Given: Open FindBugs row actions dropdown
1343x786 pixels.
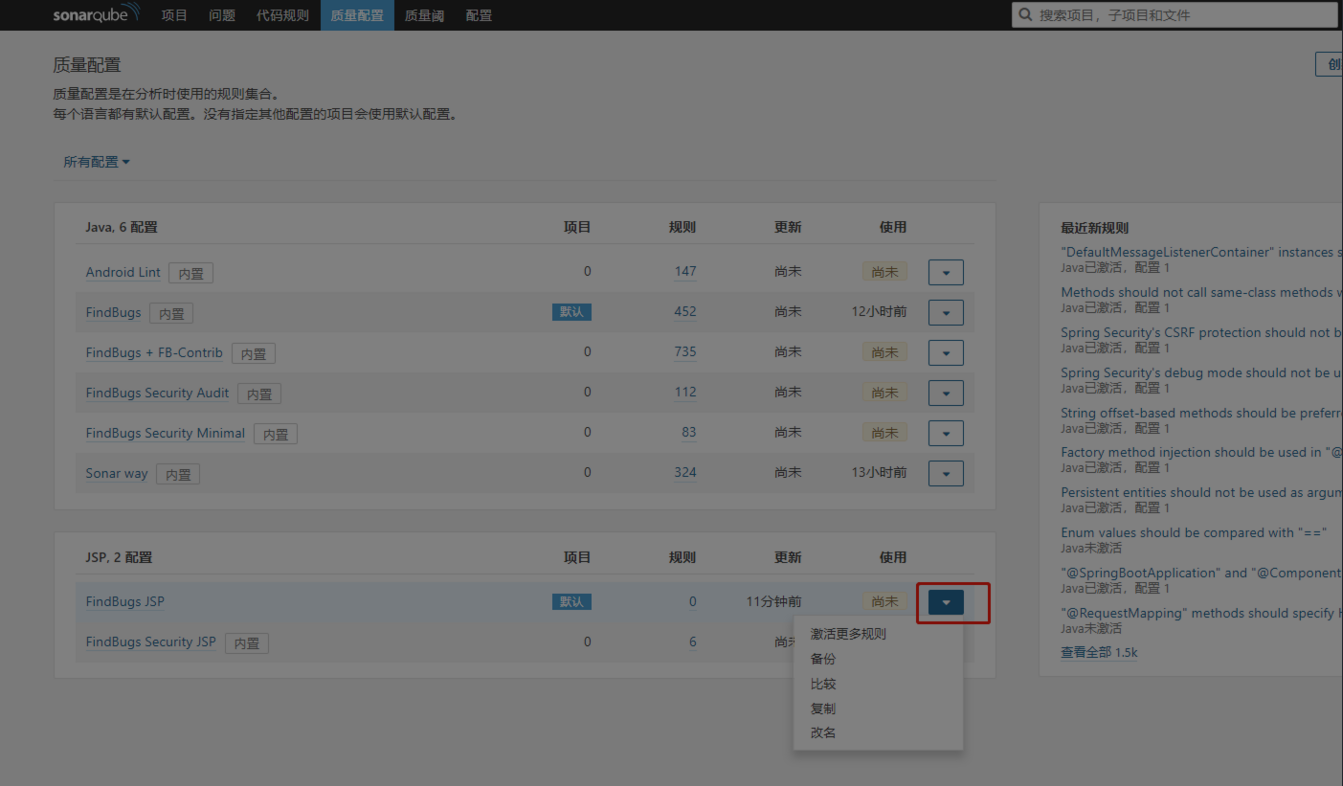Looking at the screenshot, I should pos(946,312).
